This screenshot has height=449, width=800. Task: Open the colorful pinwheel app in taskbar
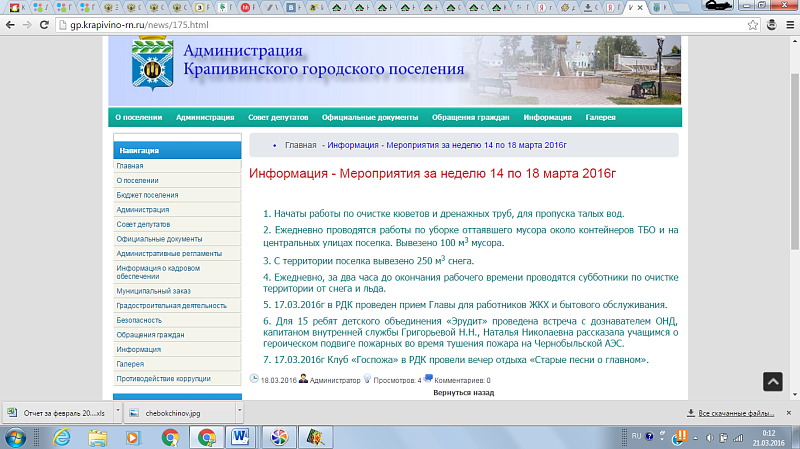point(279,437)
